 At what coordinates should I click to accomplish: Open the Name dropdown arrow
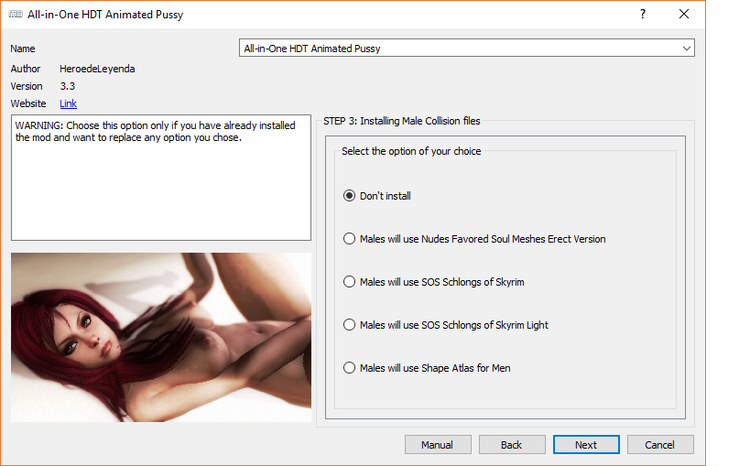point(686,48)
